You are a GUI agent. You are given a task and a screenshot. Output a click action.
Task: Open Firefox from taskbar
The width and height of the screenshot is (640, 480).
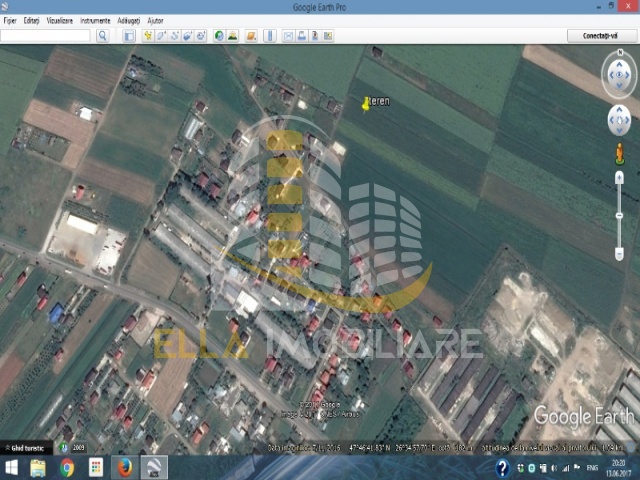pyautogui.click(x=124, y=468)
